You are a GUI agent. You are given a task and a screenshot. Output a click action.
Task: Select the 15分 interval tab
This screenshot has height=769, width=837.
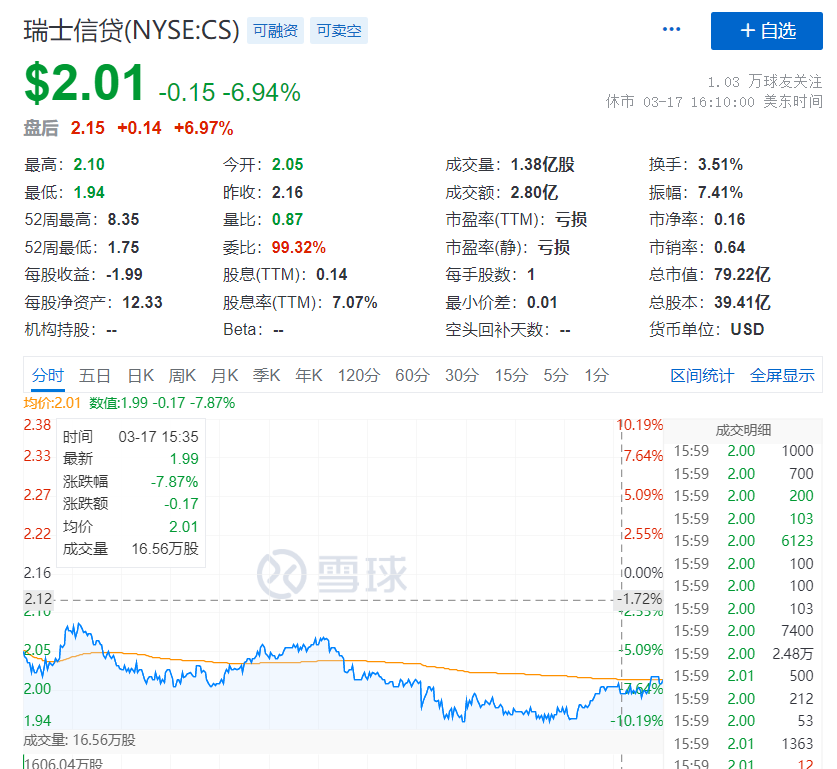[x=511, y=376]
